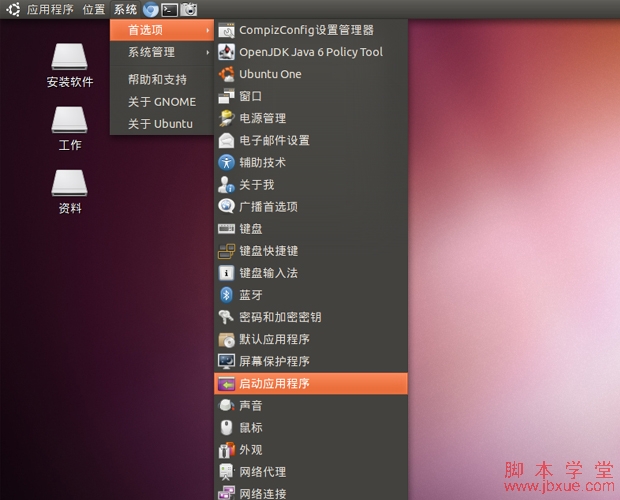Expand the 系统管理 submenu
Viewport: 620px width, 500px height.
[x=162, y=52]
